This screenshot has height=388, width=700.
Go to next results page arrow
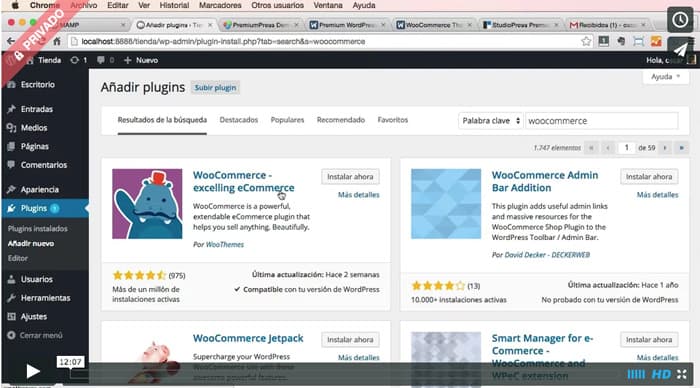(x=665, y=148)
